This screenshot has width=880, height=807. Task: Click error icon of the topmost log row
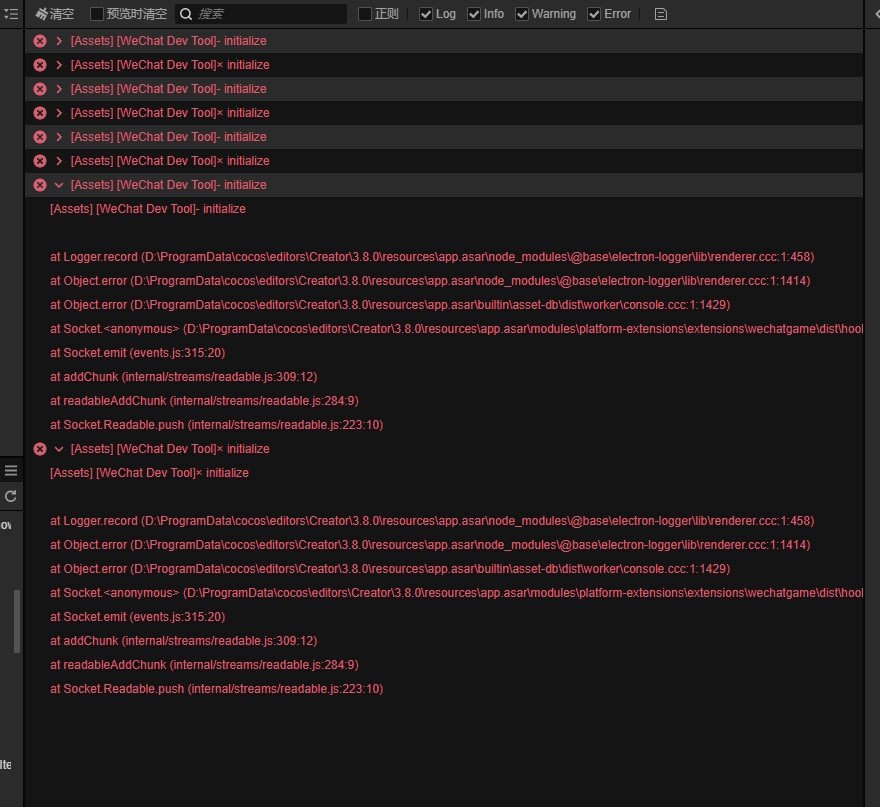tap(40, 41)
